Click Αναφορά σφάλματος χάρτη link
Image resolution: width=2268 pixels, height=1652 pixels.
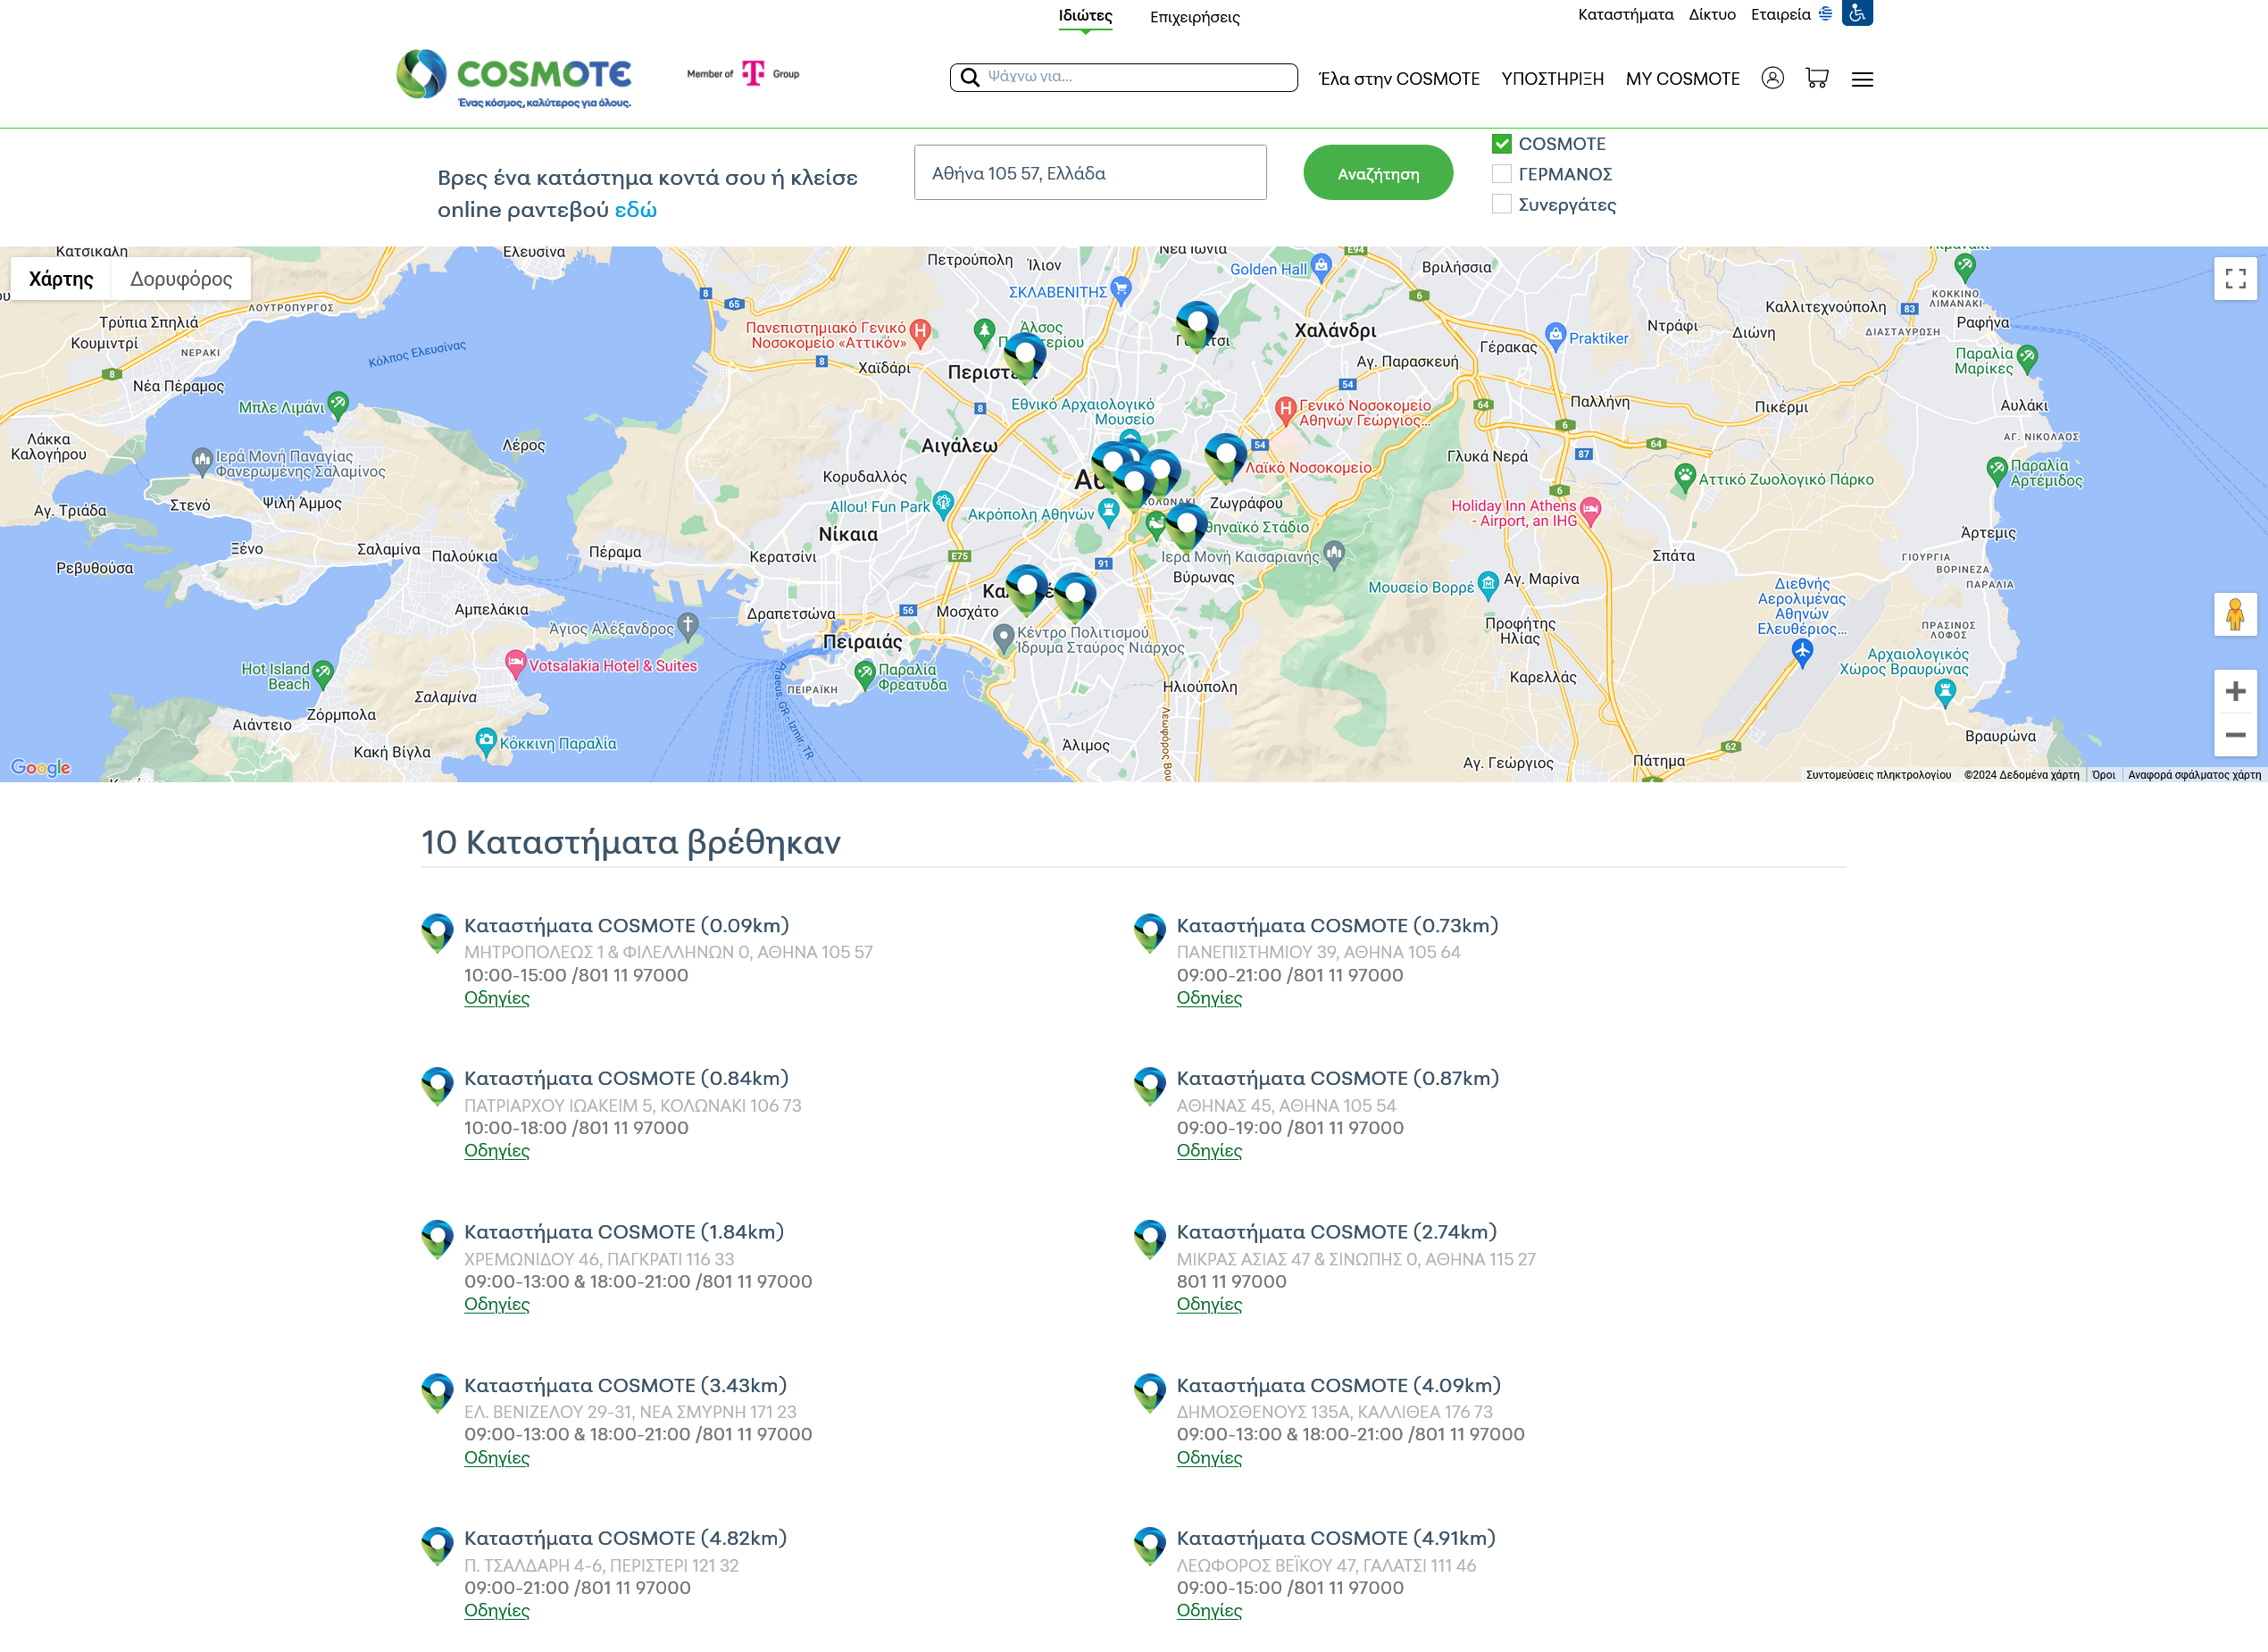click(2194, 775)
